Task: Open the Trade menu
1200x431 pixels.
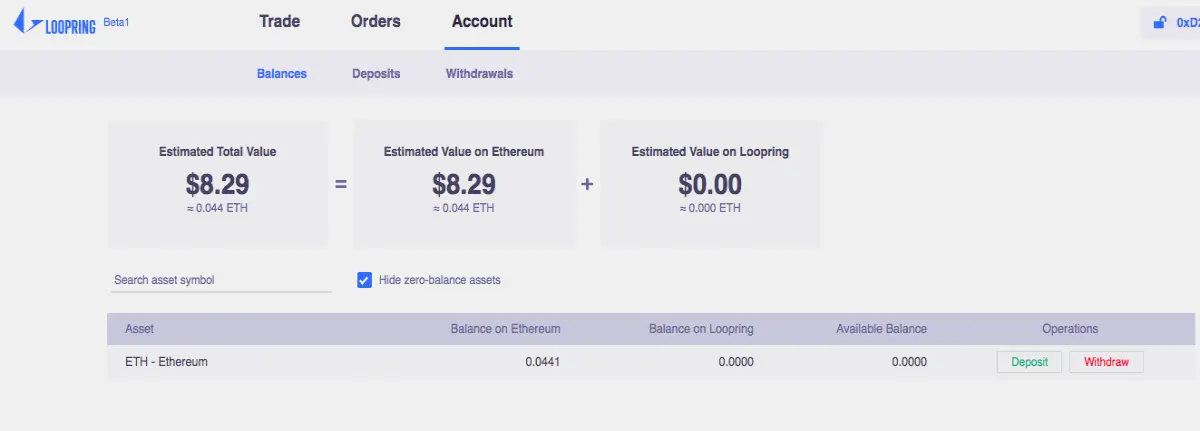Action: [x=279, y=21]
